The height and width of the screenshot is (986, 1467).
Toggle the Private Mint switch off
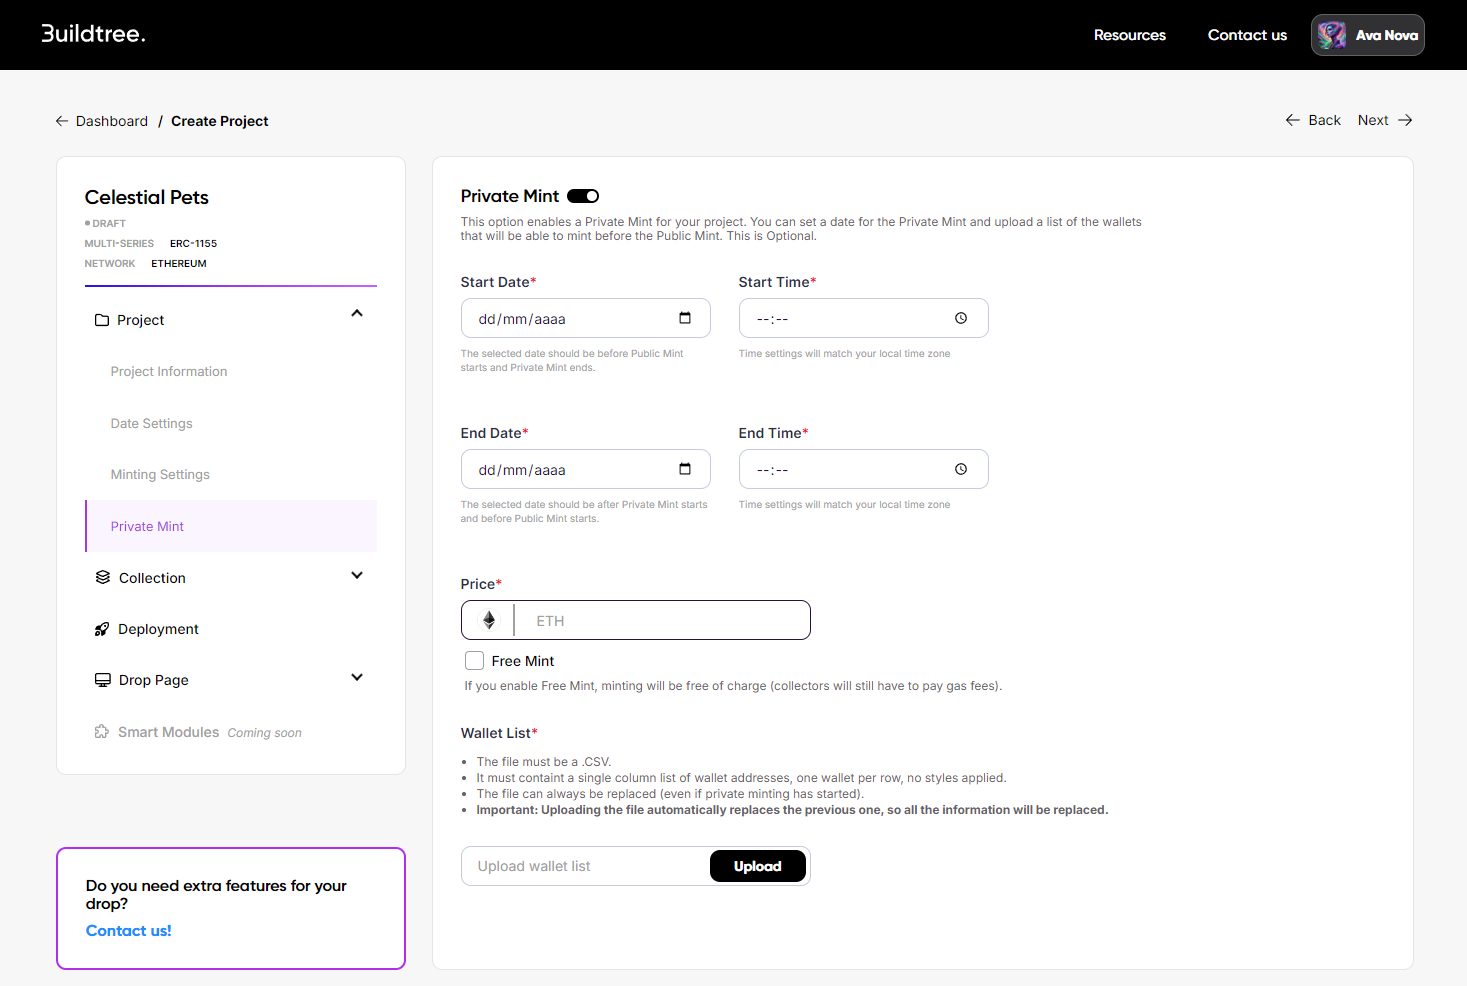pos(583,196)
